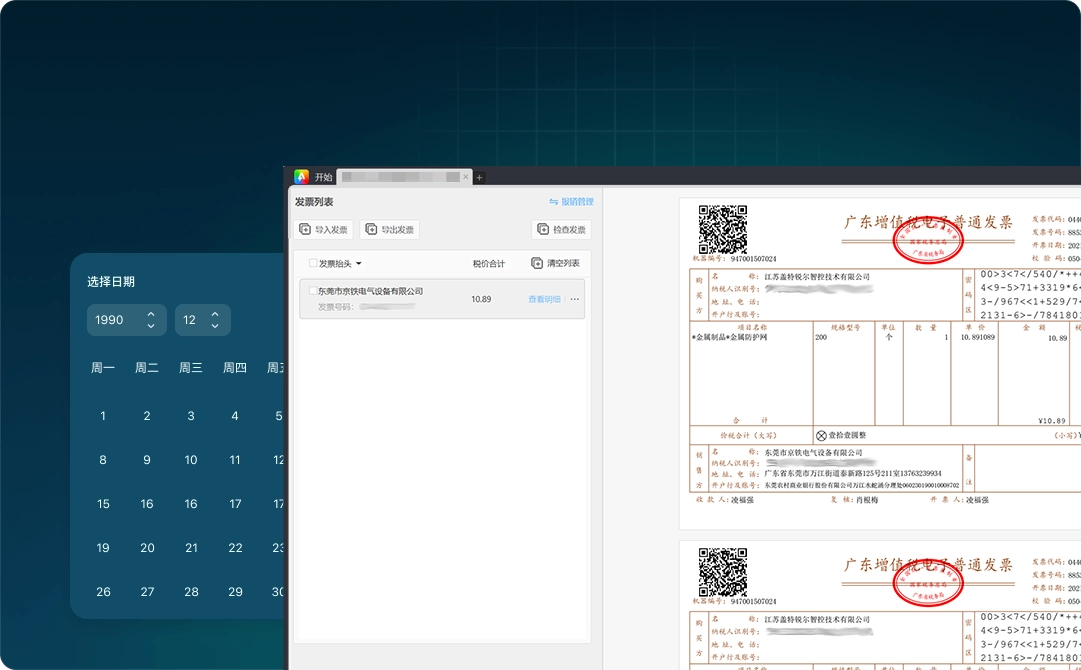Screen dimensions: 1081x670
Task: Click 江苏盖特锐尔智控技术有限公司 buyer name on first invoice
Action: [x=817, y=276]
